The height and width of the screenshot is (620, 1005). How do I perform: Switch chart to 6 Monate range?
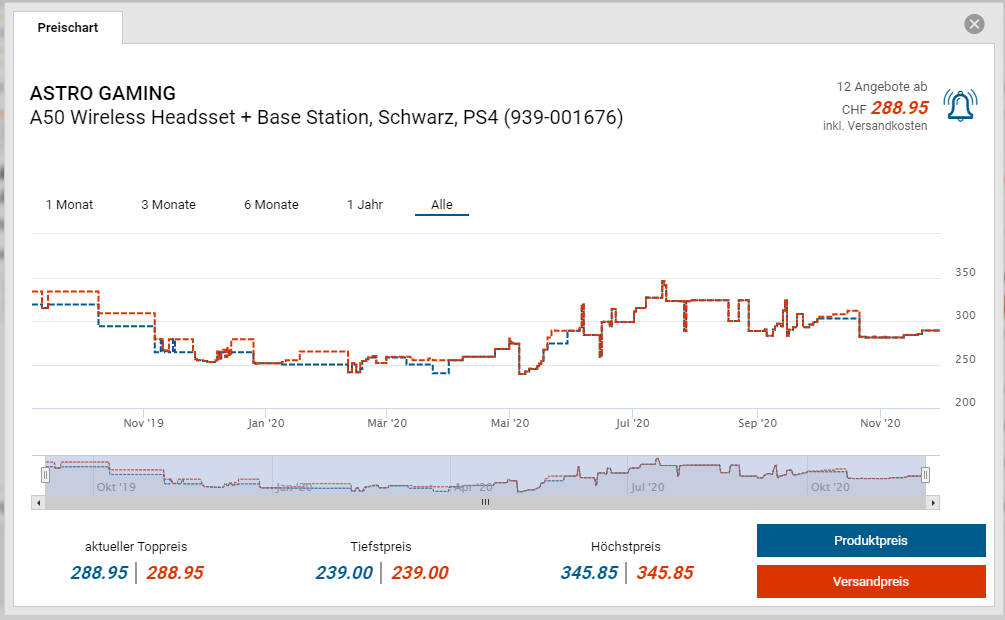click(271, 205)
